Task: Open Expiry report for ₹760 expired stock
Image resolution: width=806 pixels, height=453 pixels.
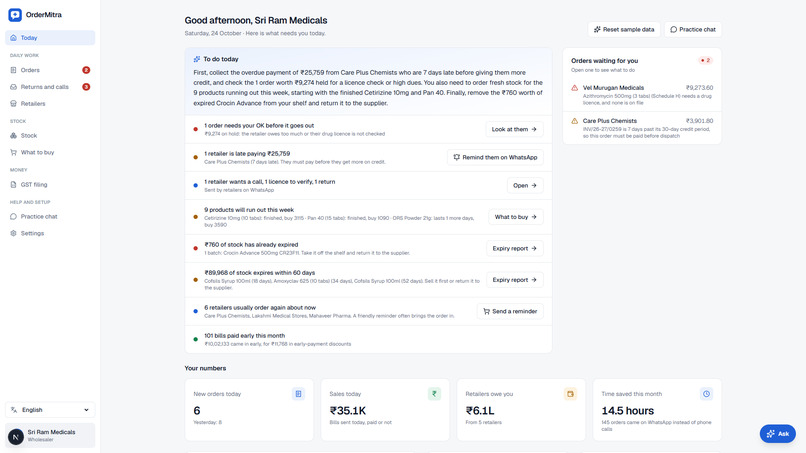Action: [x=515, y=248]
